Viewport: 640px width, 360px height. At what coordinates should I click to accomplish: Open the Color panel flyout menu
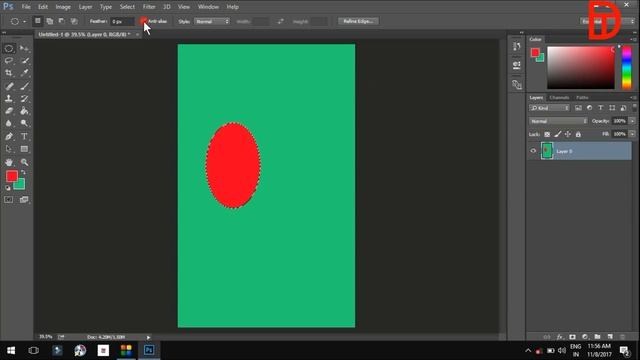click(x=633, y=40)
